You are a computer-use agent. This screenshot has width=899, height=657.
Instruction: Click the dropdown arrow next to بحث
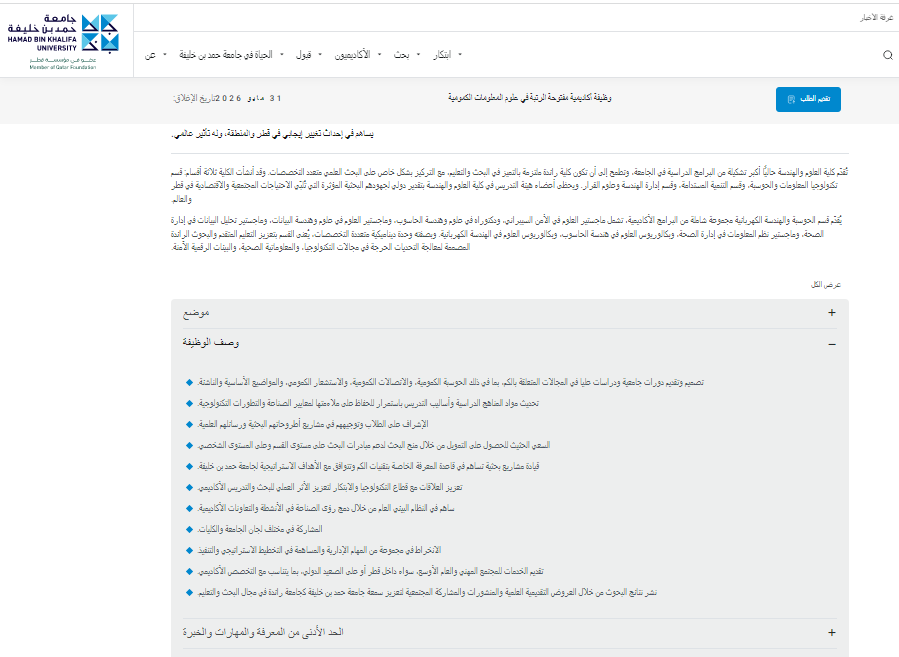point(418,55)
